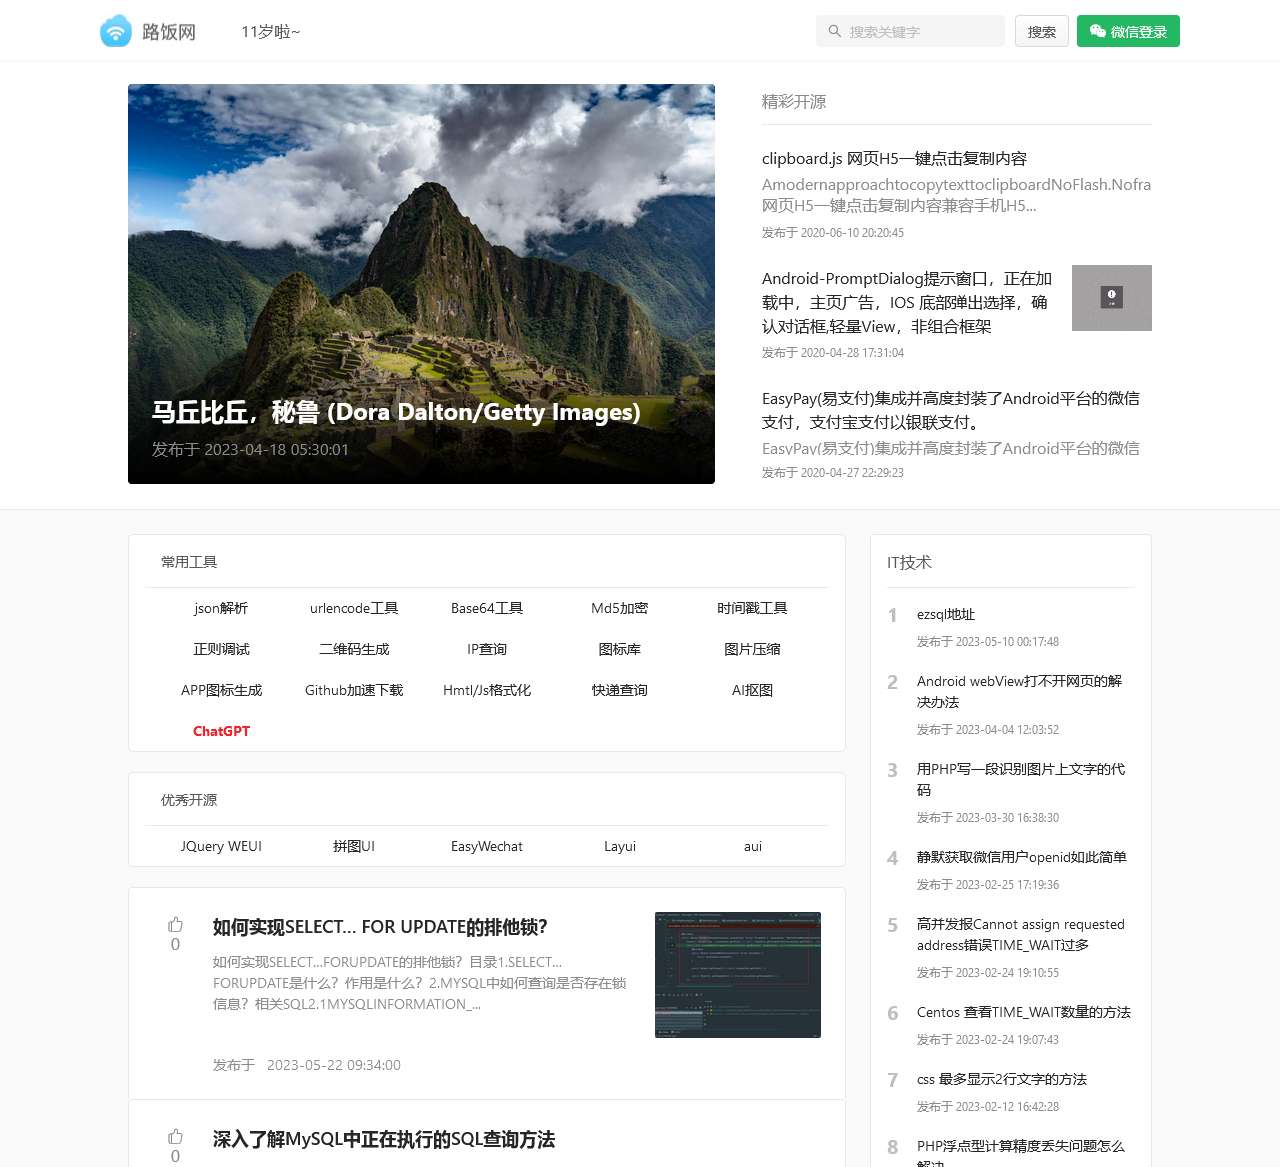
Task: Open the SELECT FOR UPDATE code thumbnail
Action: (738, 975)
